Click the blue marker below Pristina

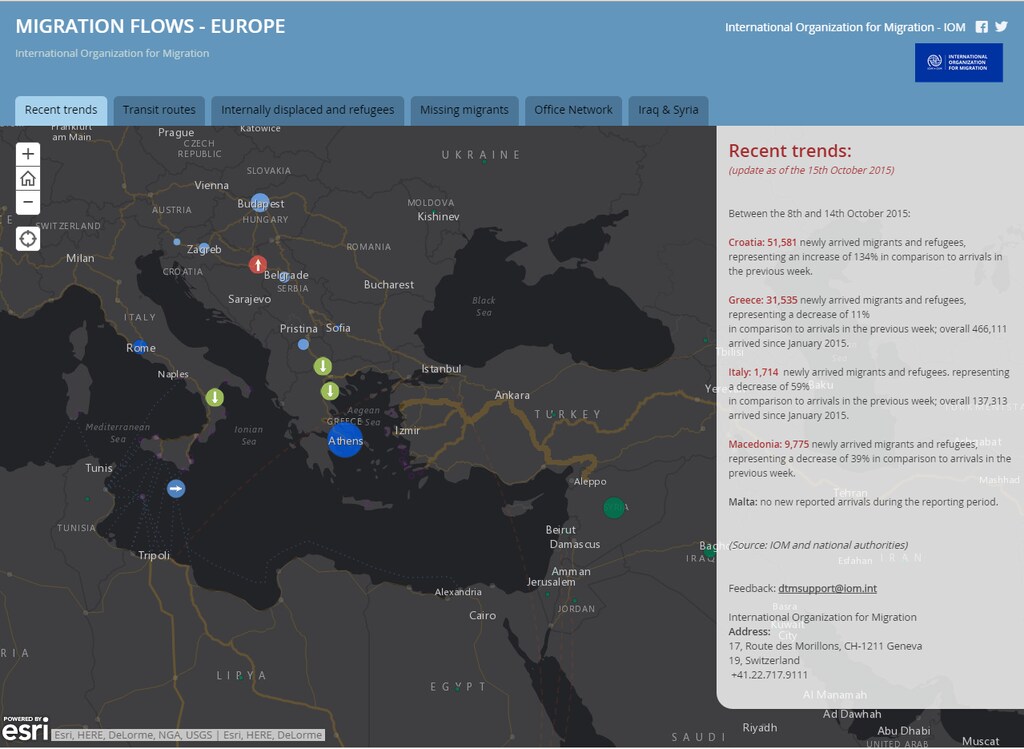pos(303,344)
